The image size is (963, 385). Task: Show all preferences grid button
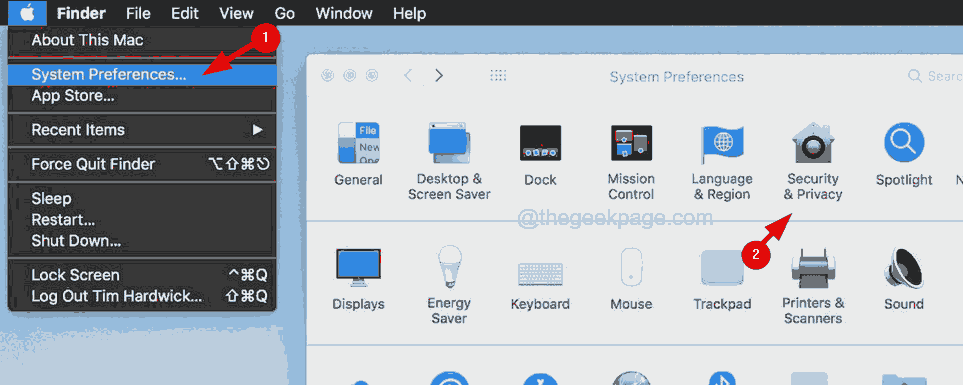click(x=497, y=76)
